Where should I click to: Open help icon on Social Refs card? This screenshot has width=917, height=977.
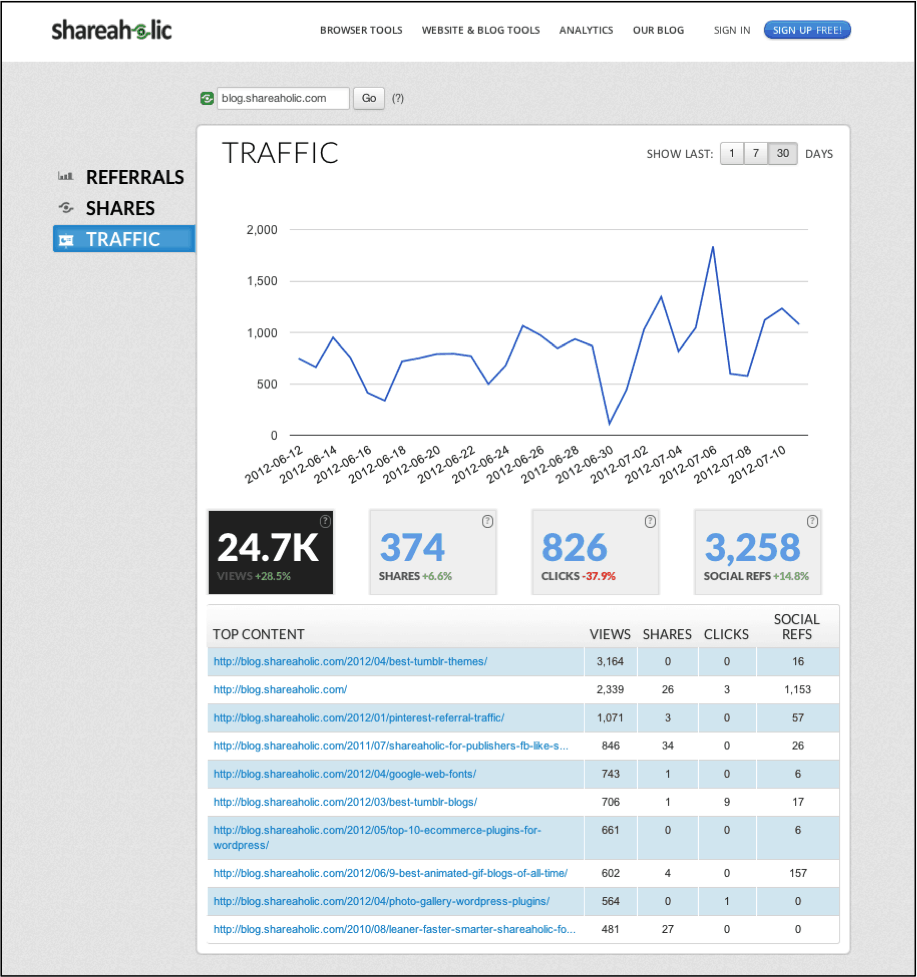point(812,522)
